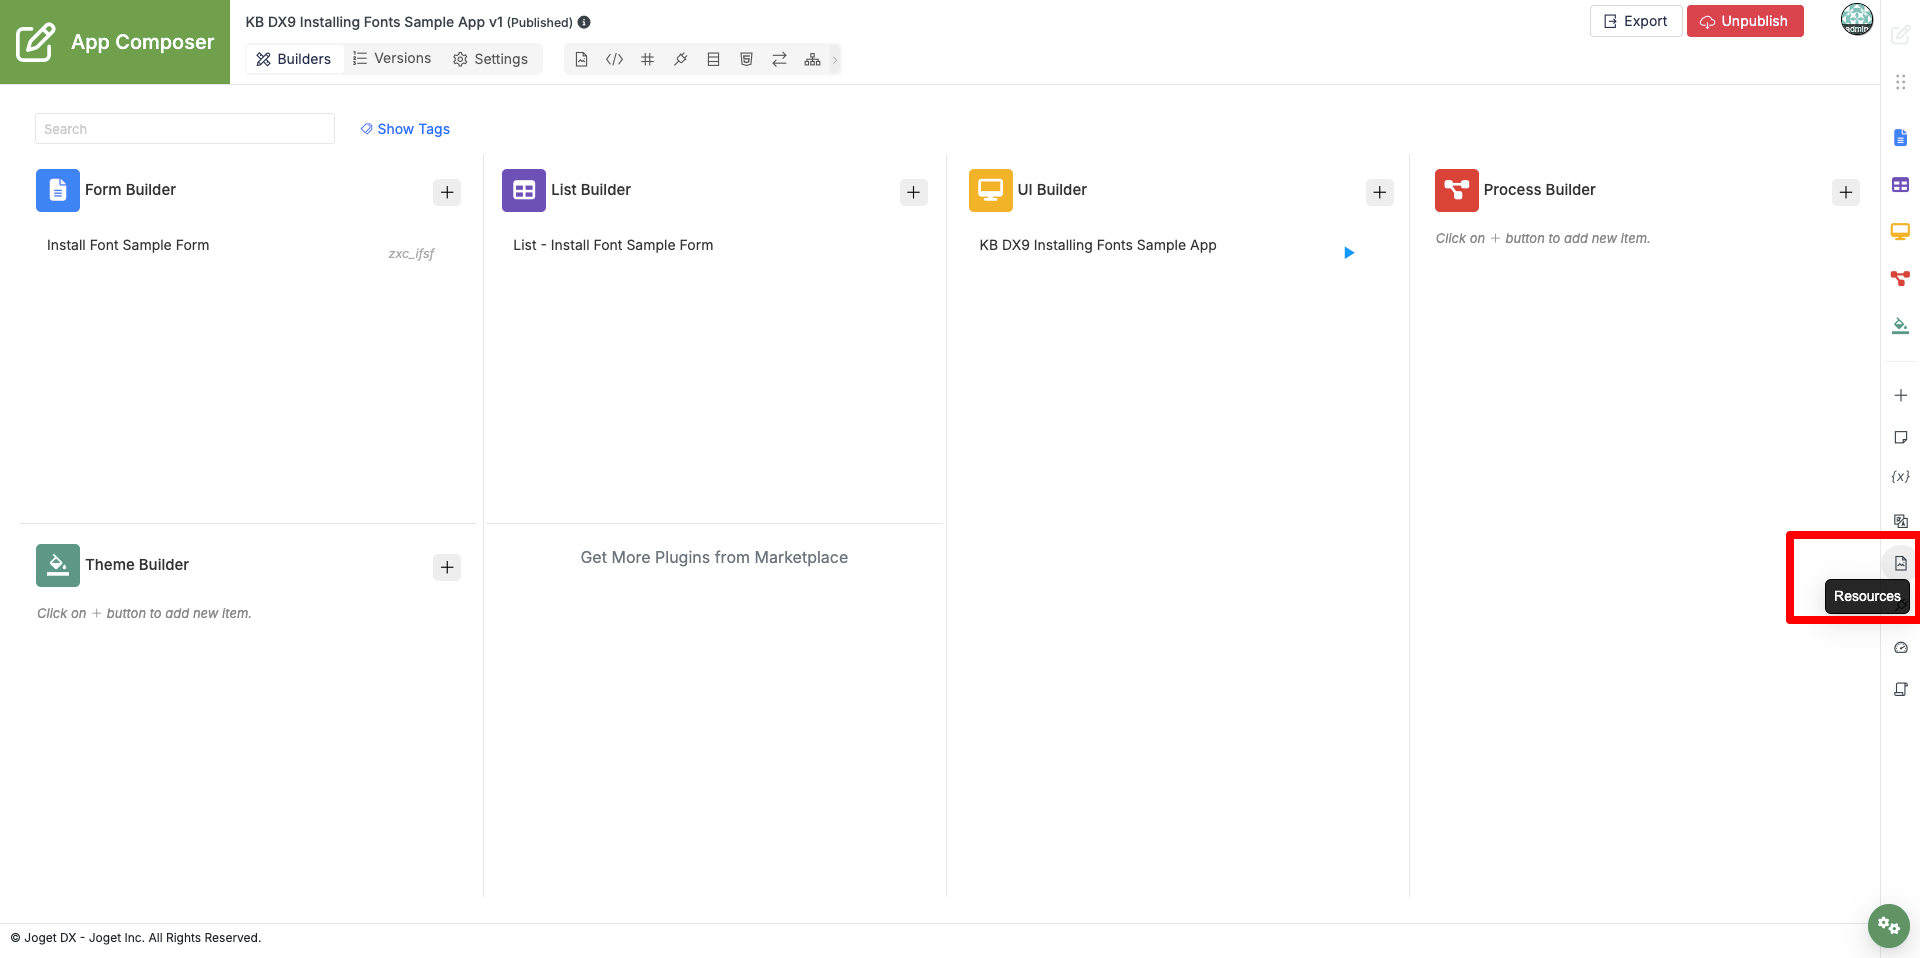The image size is (1920, 958).
Task: Add a new list in List Builder
Action: pos(913,192)
